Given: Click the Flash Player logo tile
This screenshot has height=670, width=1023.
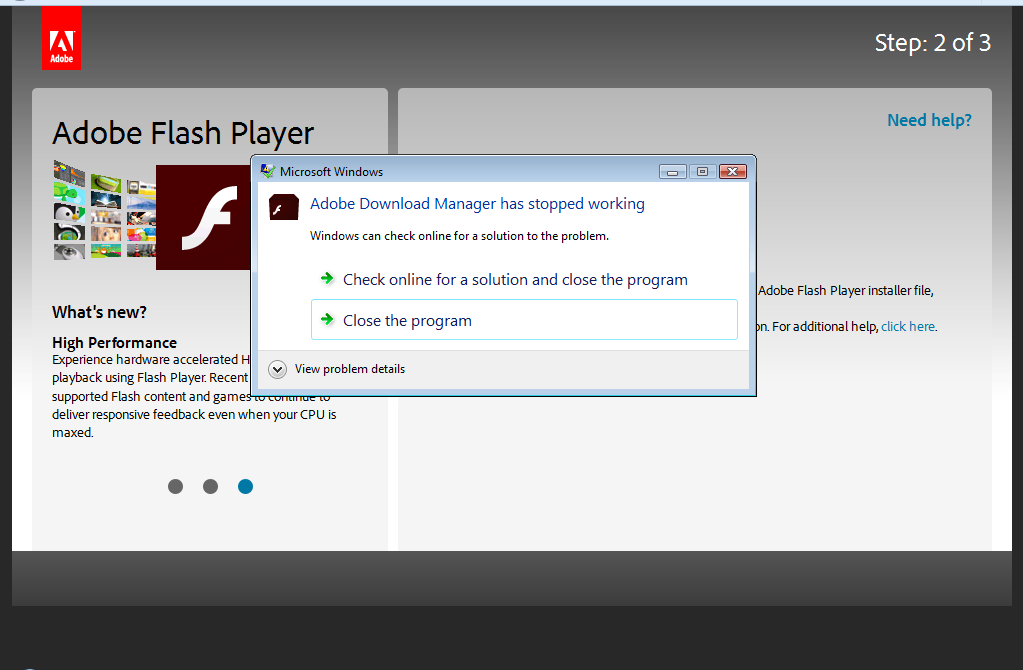Looking at the screenshot, I should point(204,217).
